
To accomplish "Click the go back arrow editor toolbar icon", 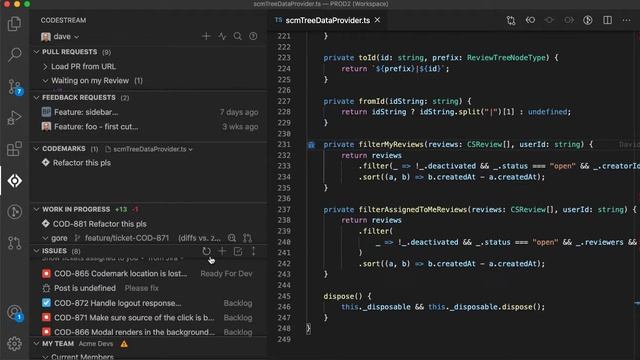I will tap(530, 20).
